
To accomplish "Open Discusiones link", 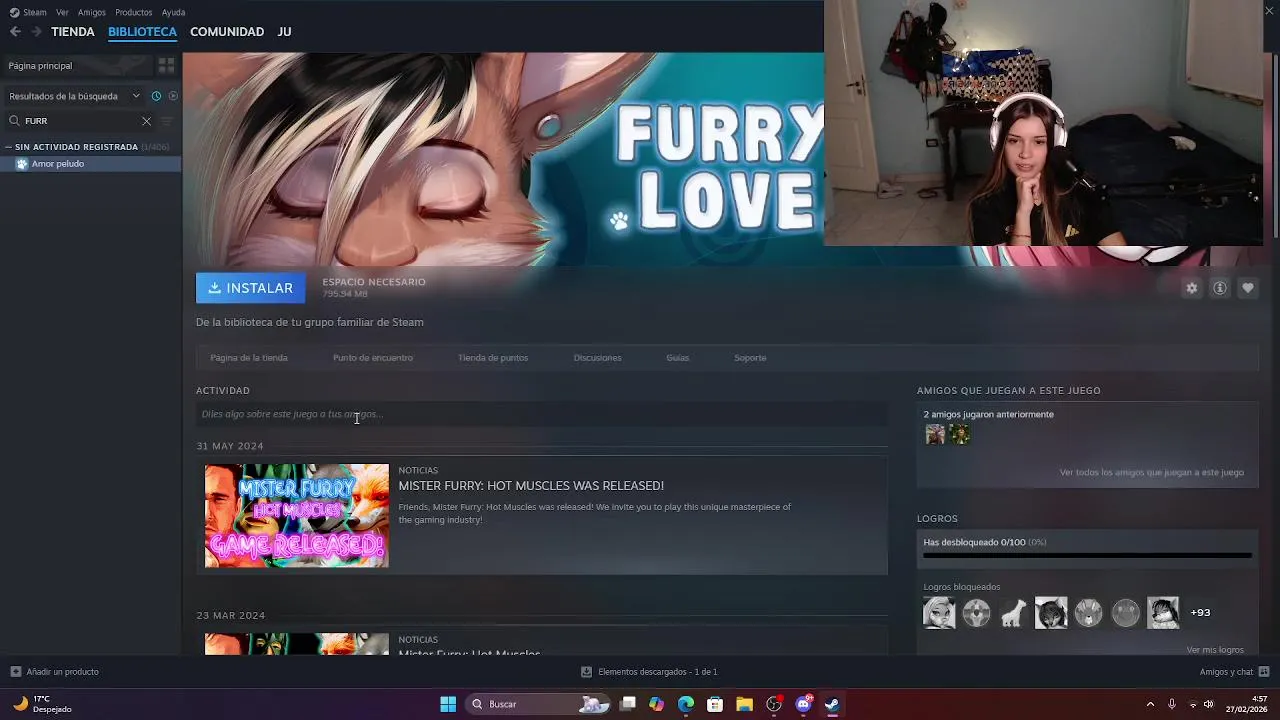I will pos(598,358).
